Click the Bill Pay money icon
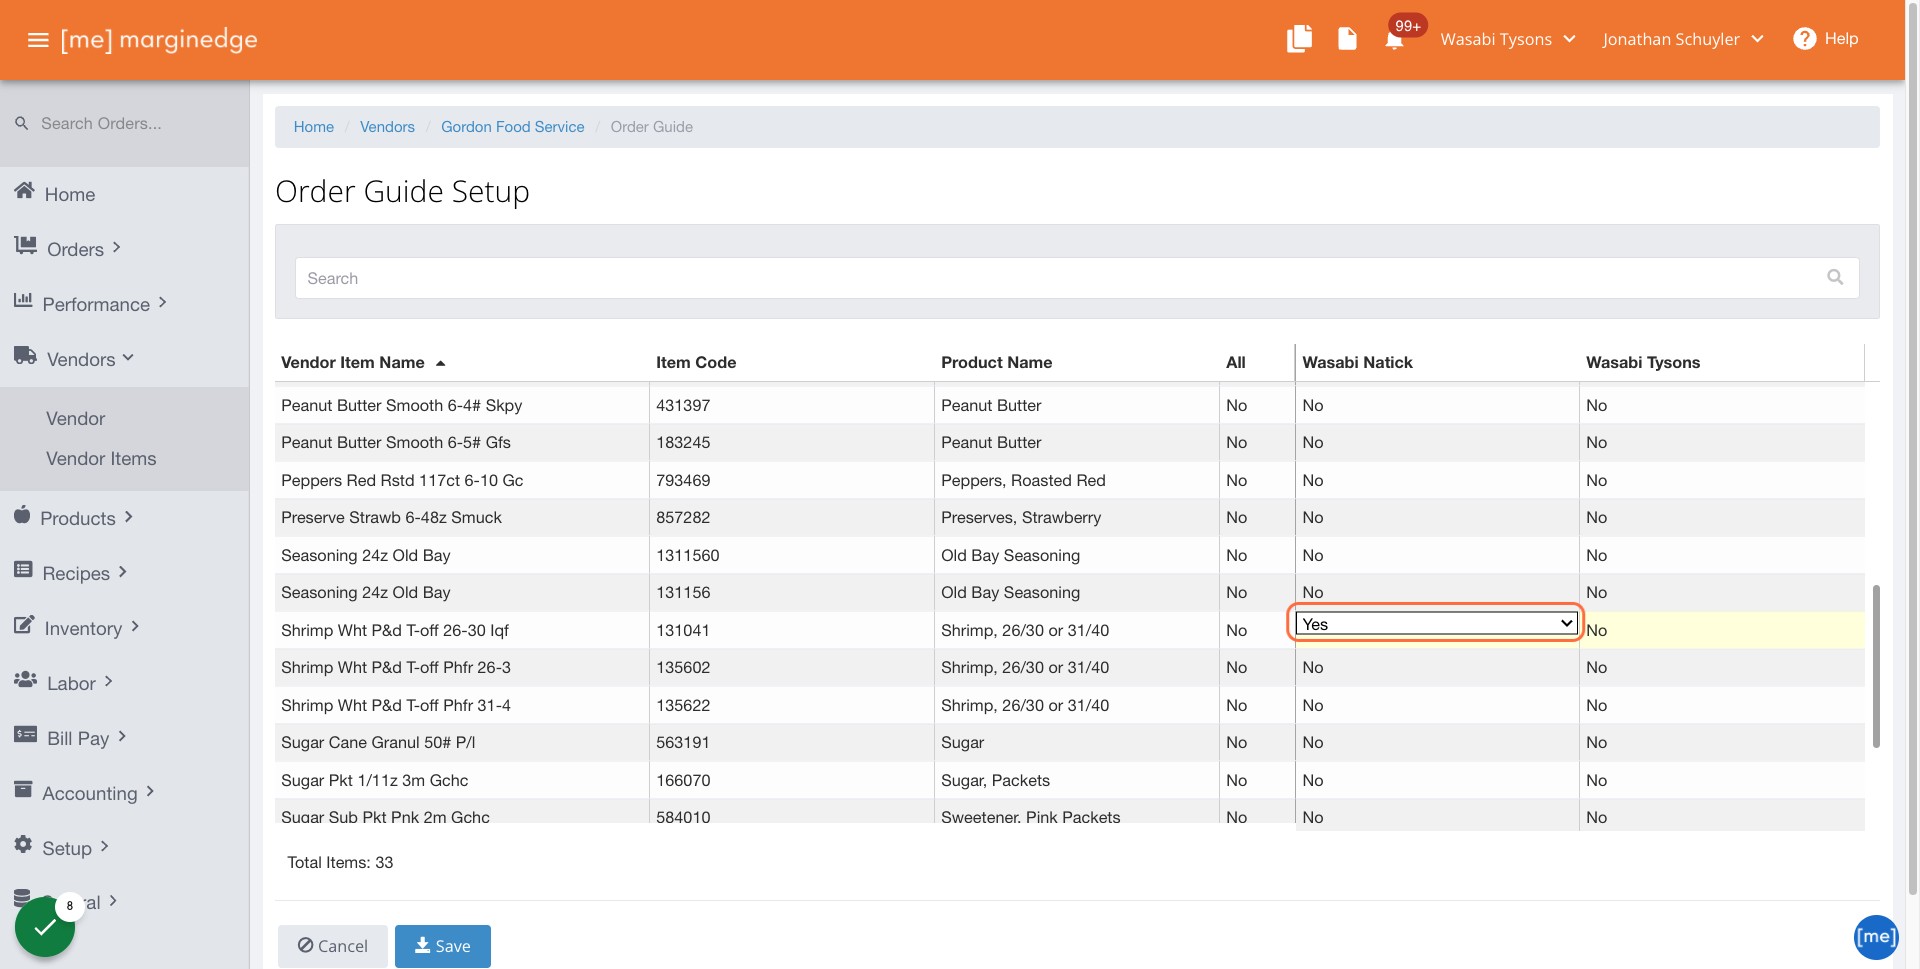The image size is (1920, 969). click(25, 734)
